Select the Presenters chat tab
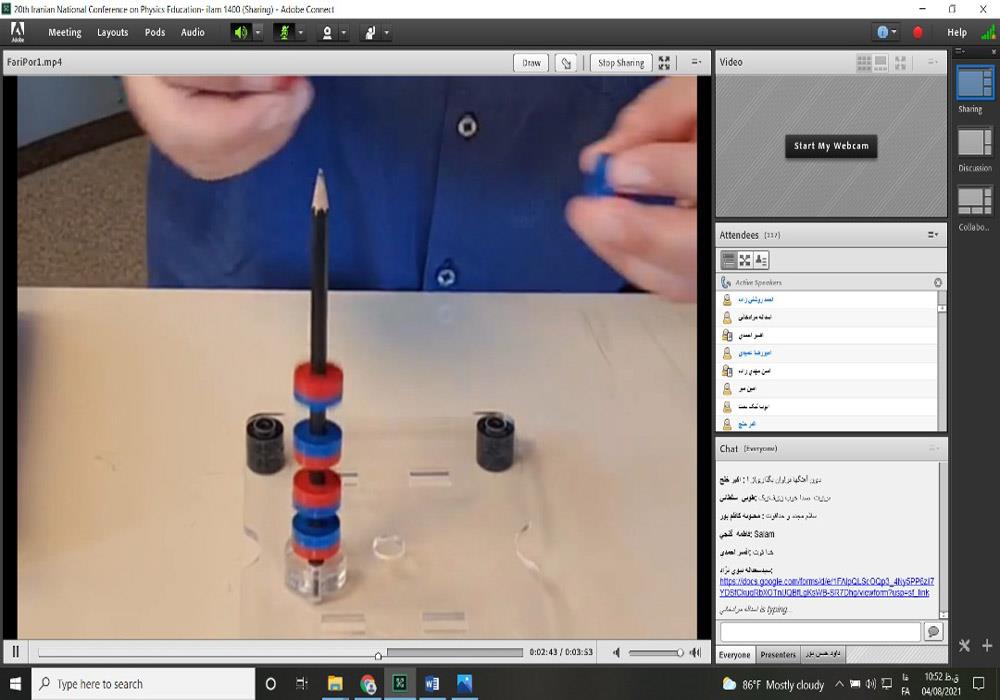Image resolution: width=1000 pixels, height=700 pixels. (x=778, y=655)
